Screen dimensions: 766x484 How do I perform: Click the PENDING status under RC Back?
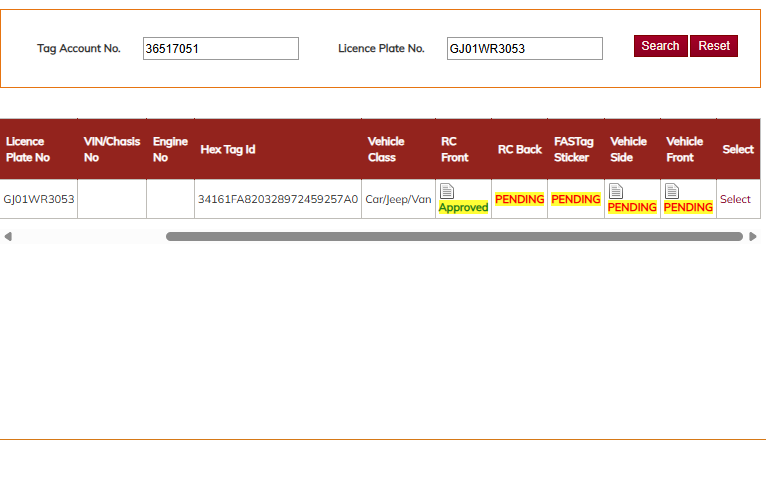click(519, 199)
